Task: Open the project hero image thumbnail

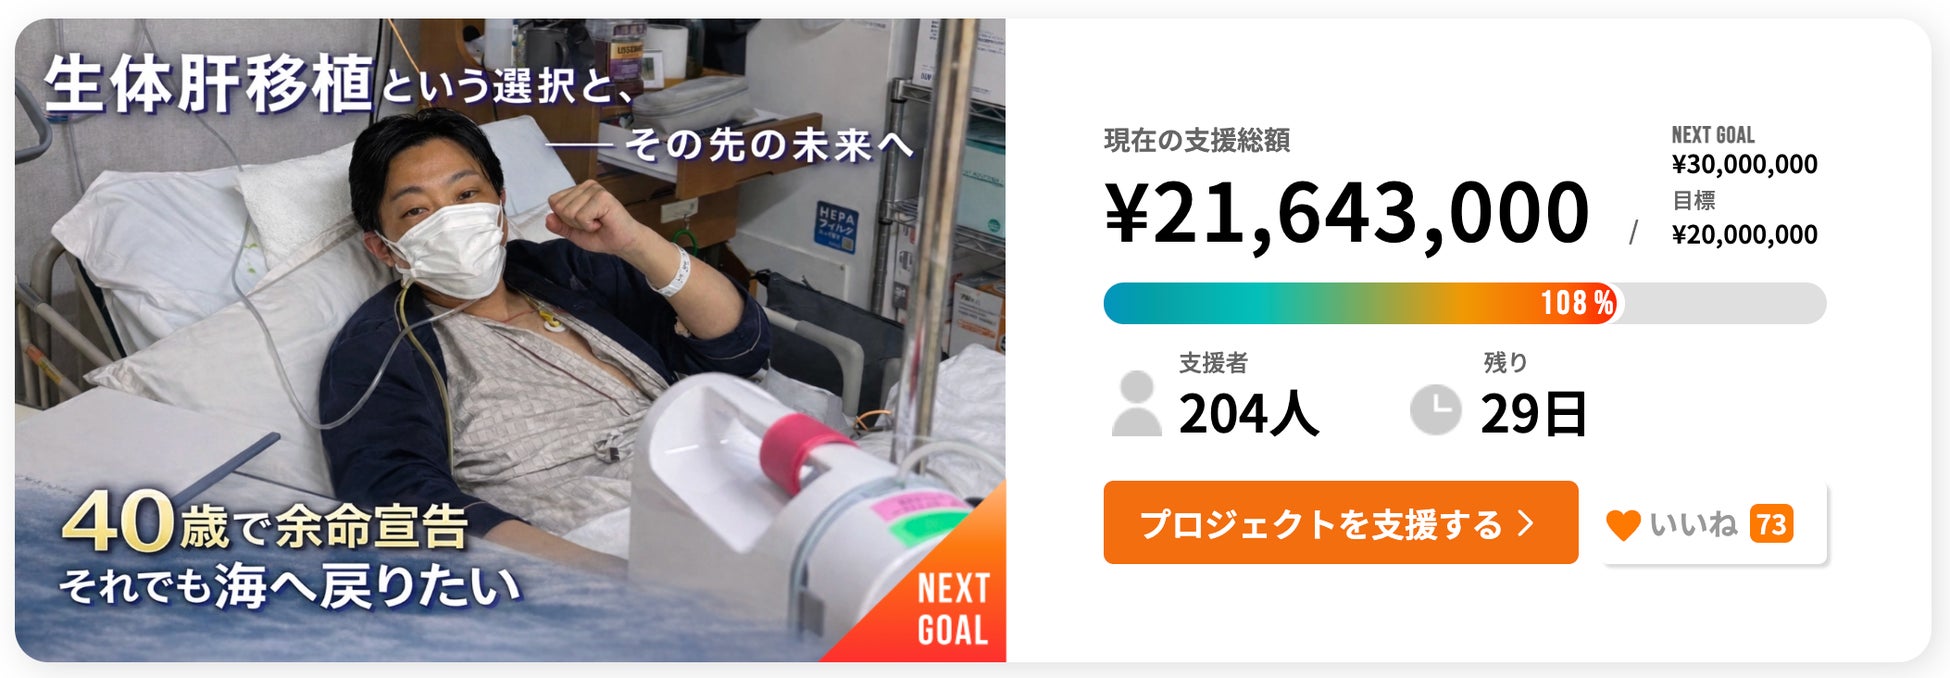Action: 510,340
